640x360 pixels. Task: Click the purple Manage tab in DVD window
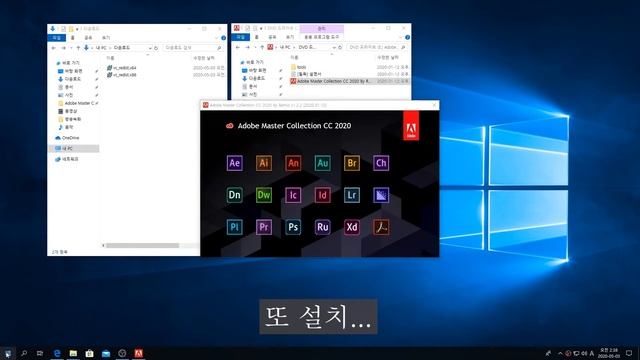322,28
